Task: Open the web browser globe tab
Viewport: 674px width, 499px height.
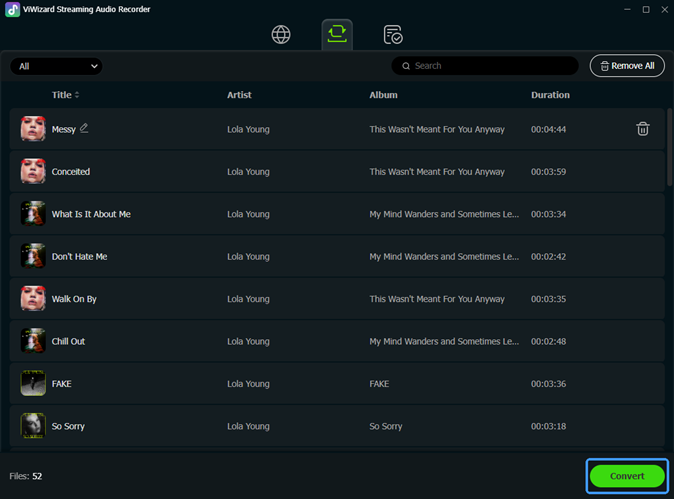Action: tap(281, 34)
